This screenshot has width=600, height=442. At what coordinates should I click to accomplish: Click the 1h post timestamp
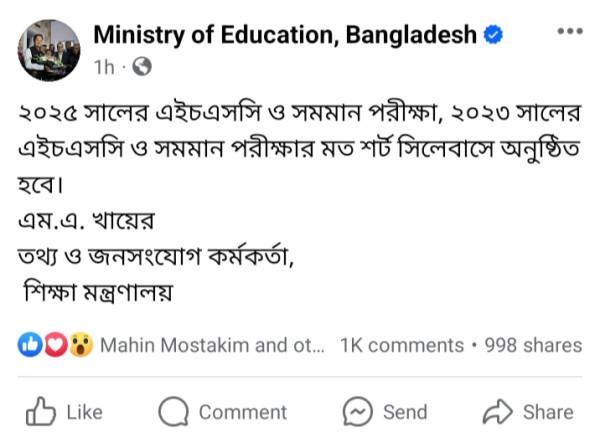(104, 67)
